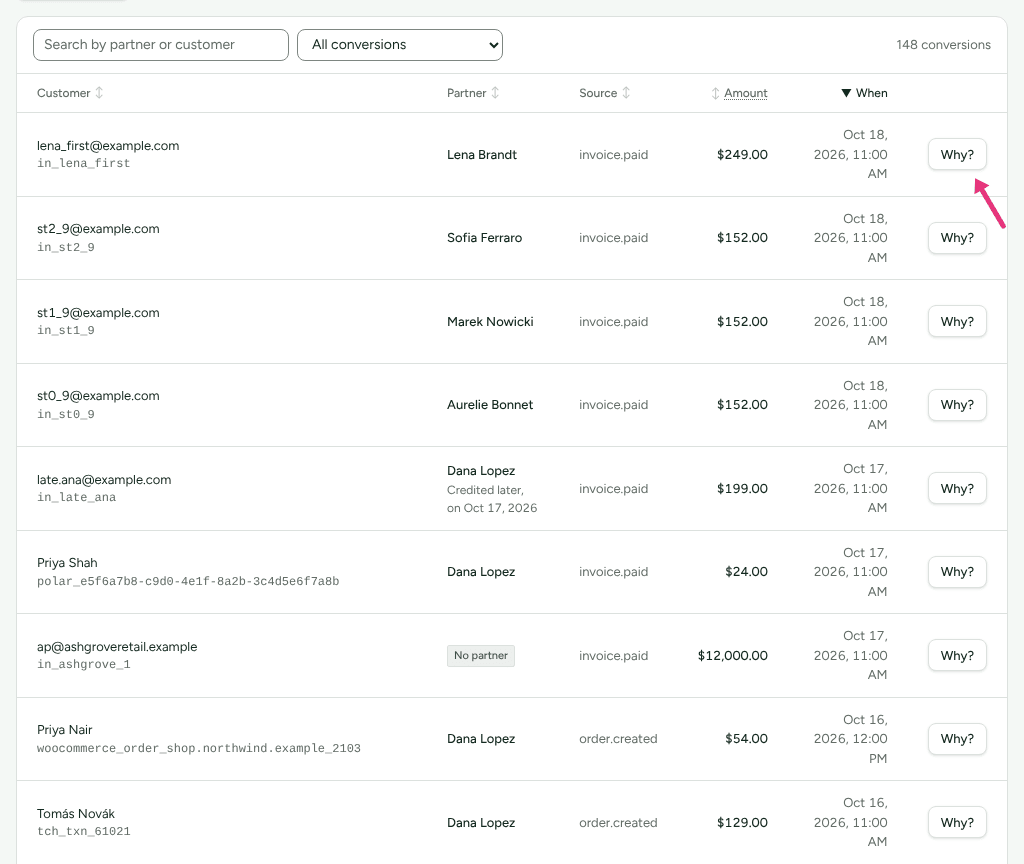Select customer ap@ashgroveretail.example
1024x864 pixels.
[x=117, y=647]
